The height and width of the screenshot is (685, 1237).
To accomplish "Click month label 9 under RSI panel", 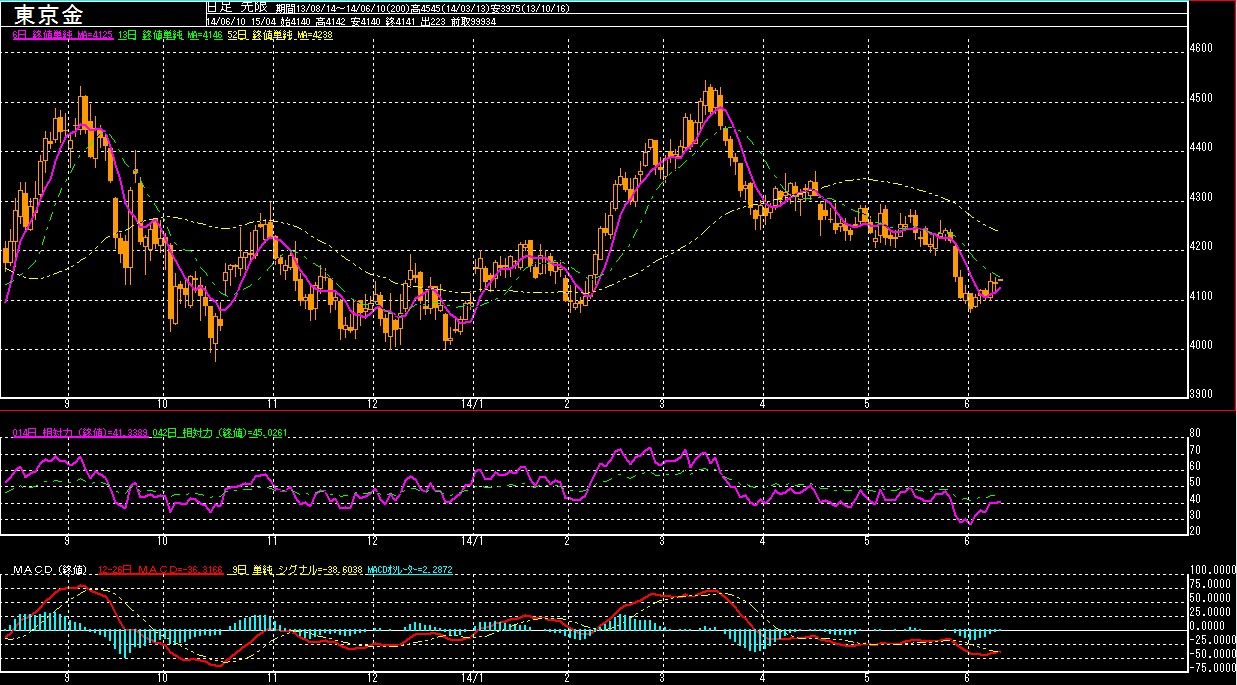I will [66, 541].
